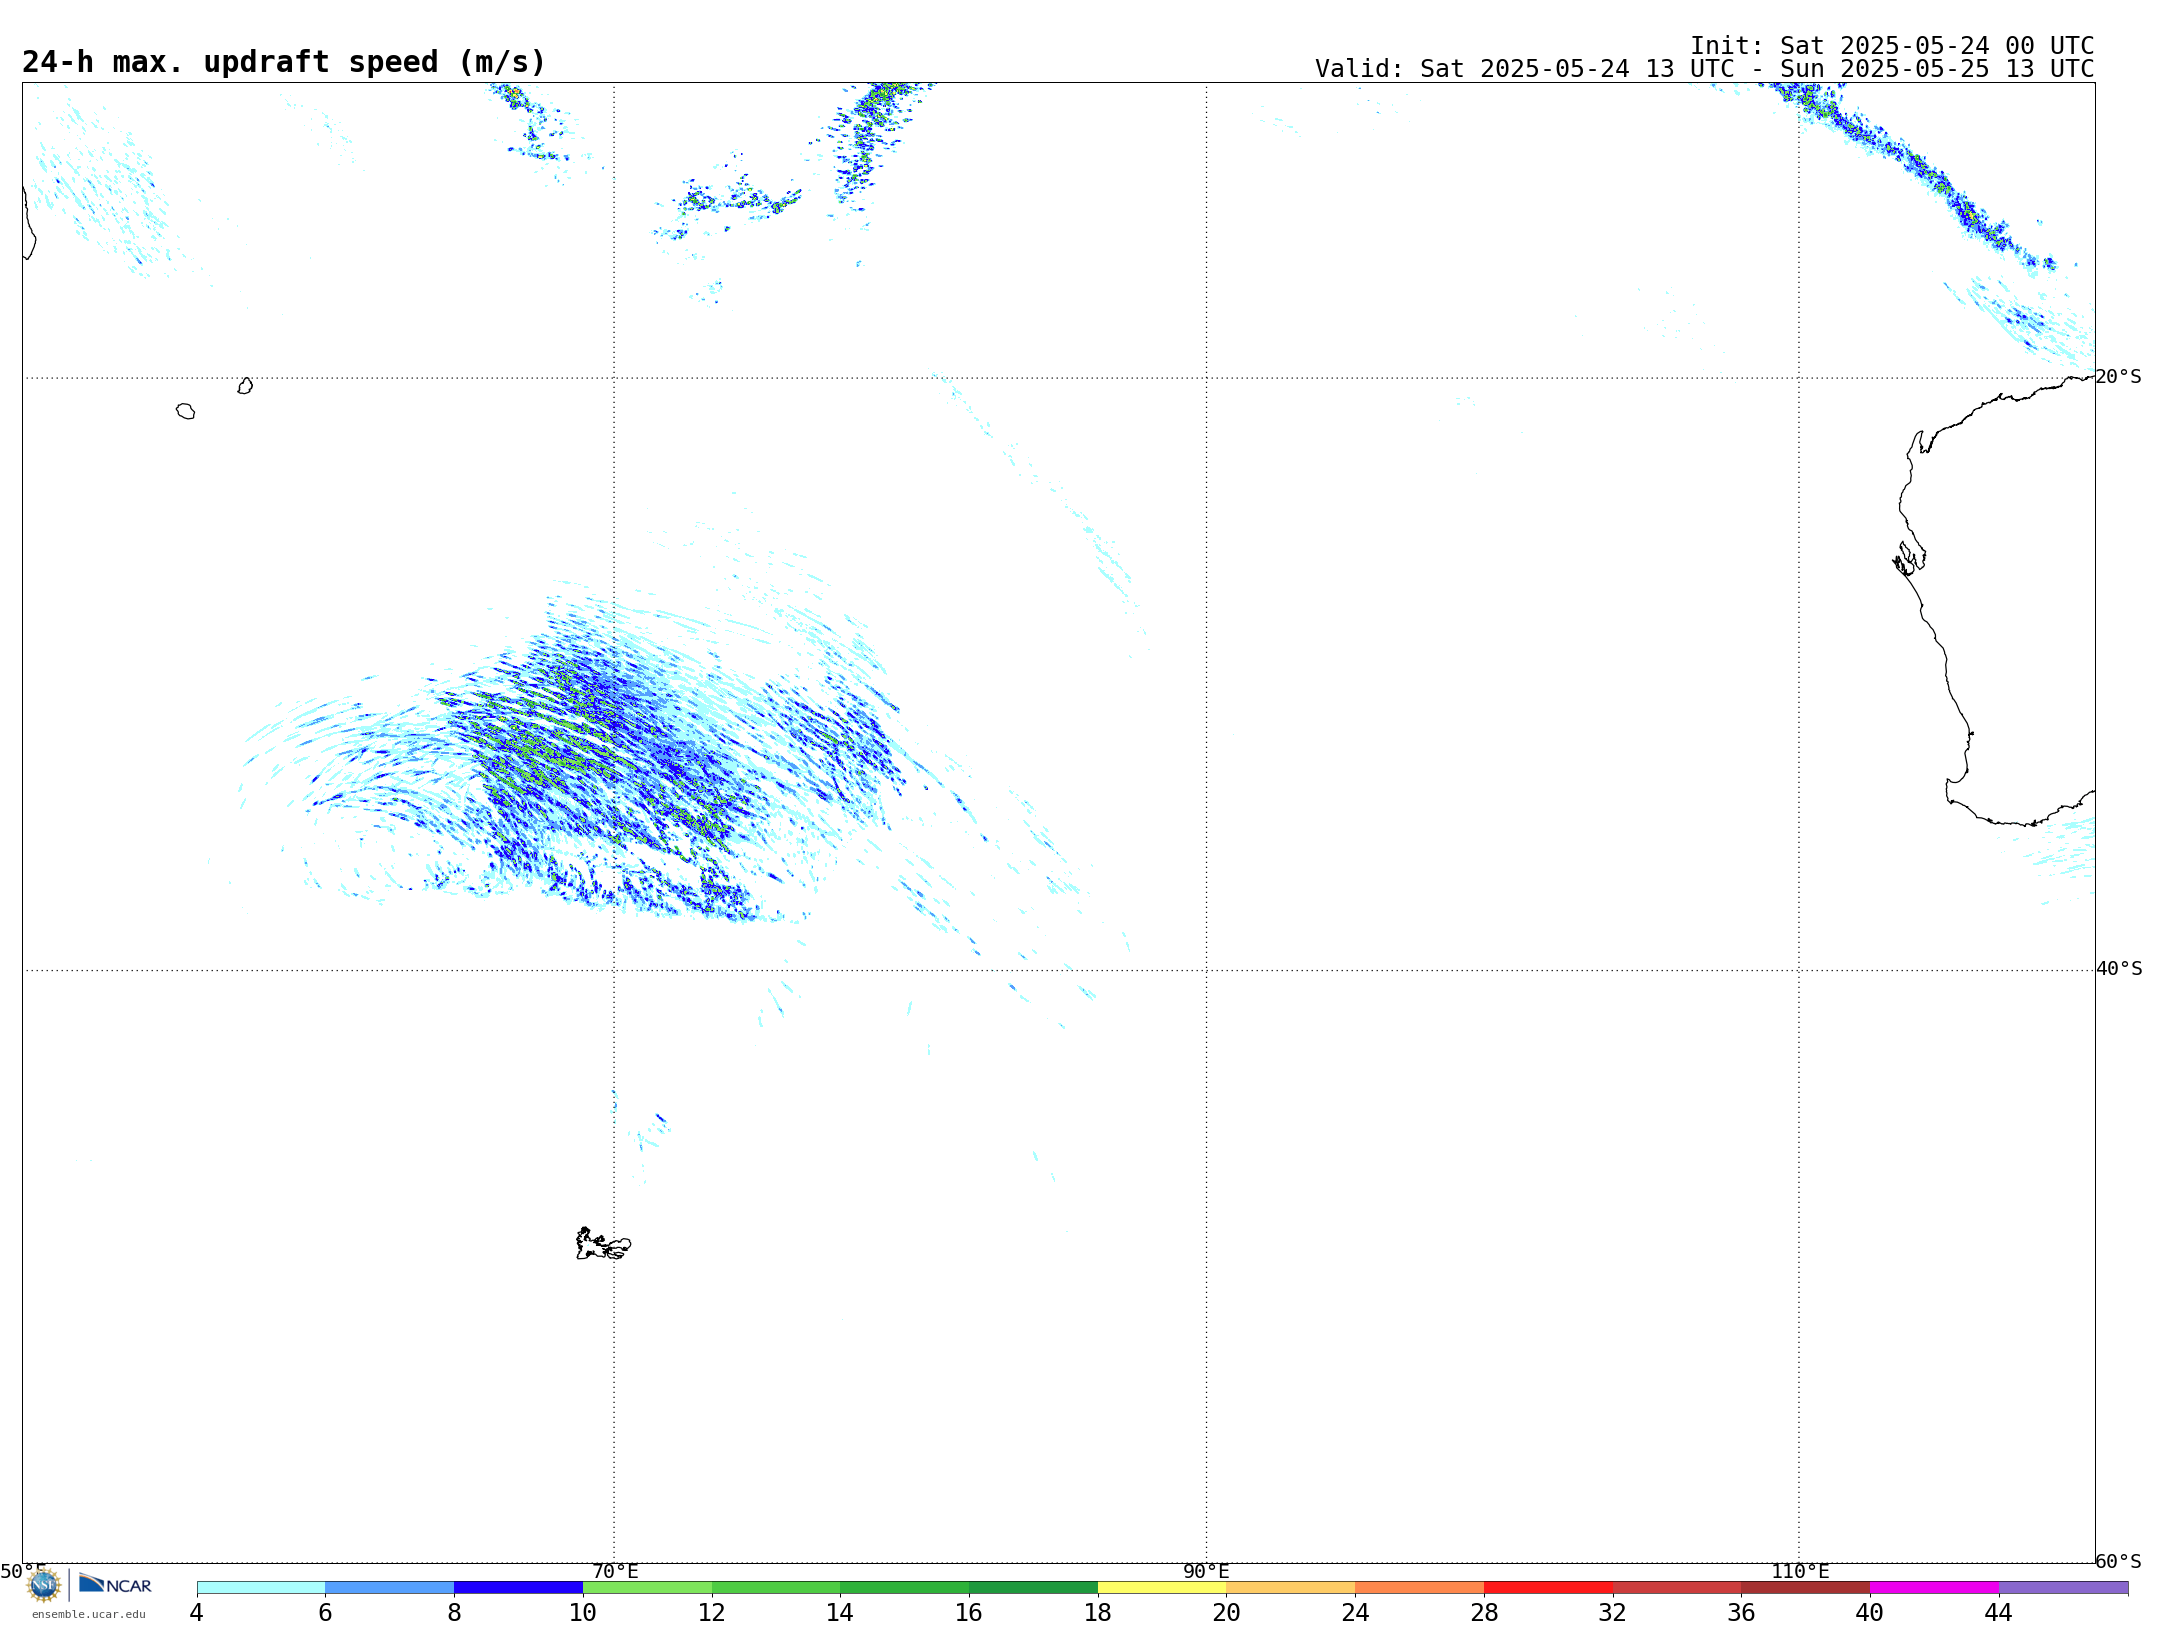Pick the magenta 40–44 m/s colorbar segment
Screen dimensions: 2160x1626
[1934, 1588]
